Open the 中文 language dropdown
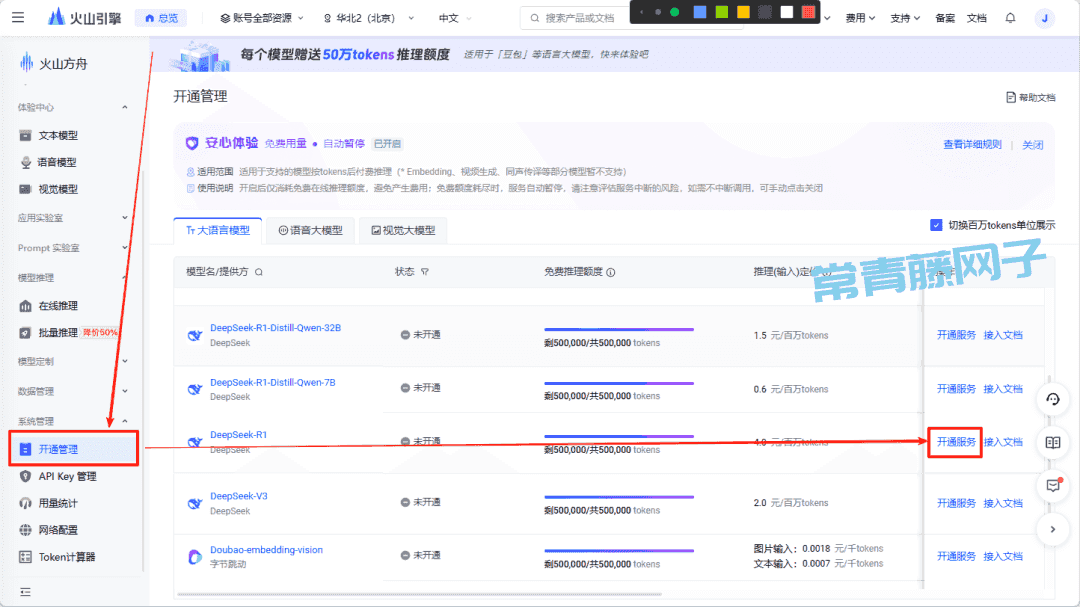Image resolution: width=1080 pixels, height=607 pixels. [x=455, y=18]
